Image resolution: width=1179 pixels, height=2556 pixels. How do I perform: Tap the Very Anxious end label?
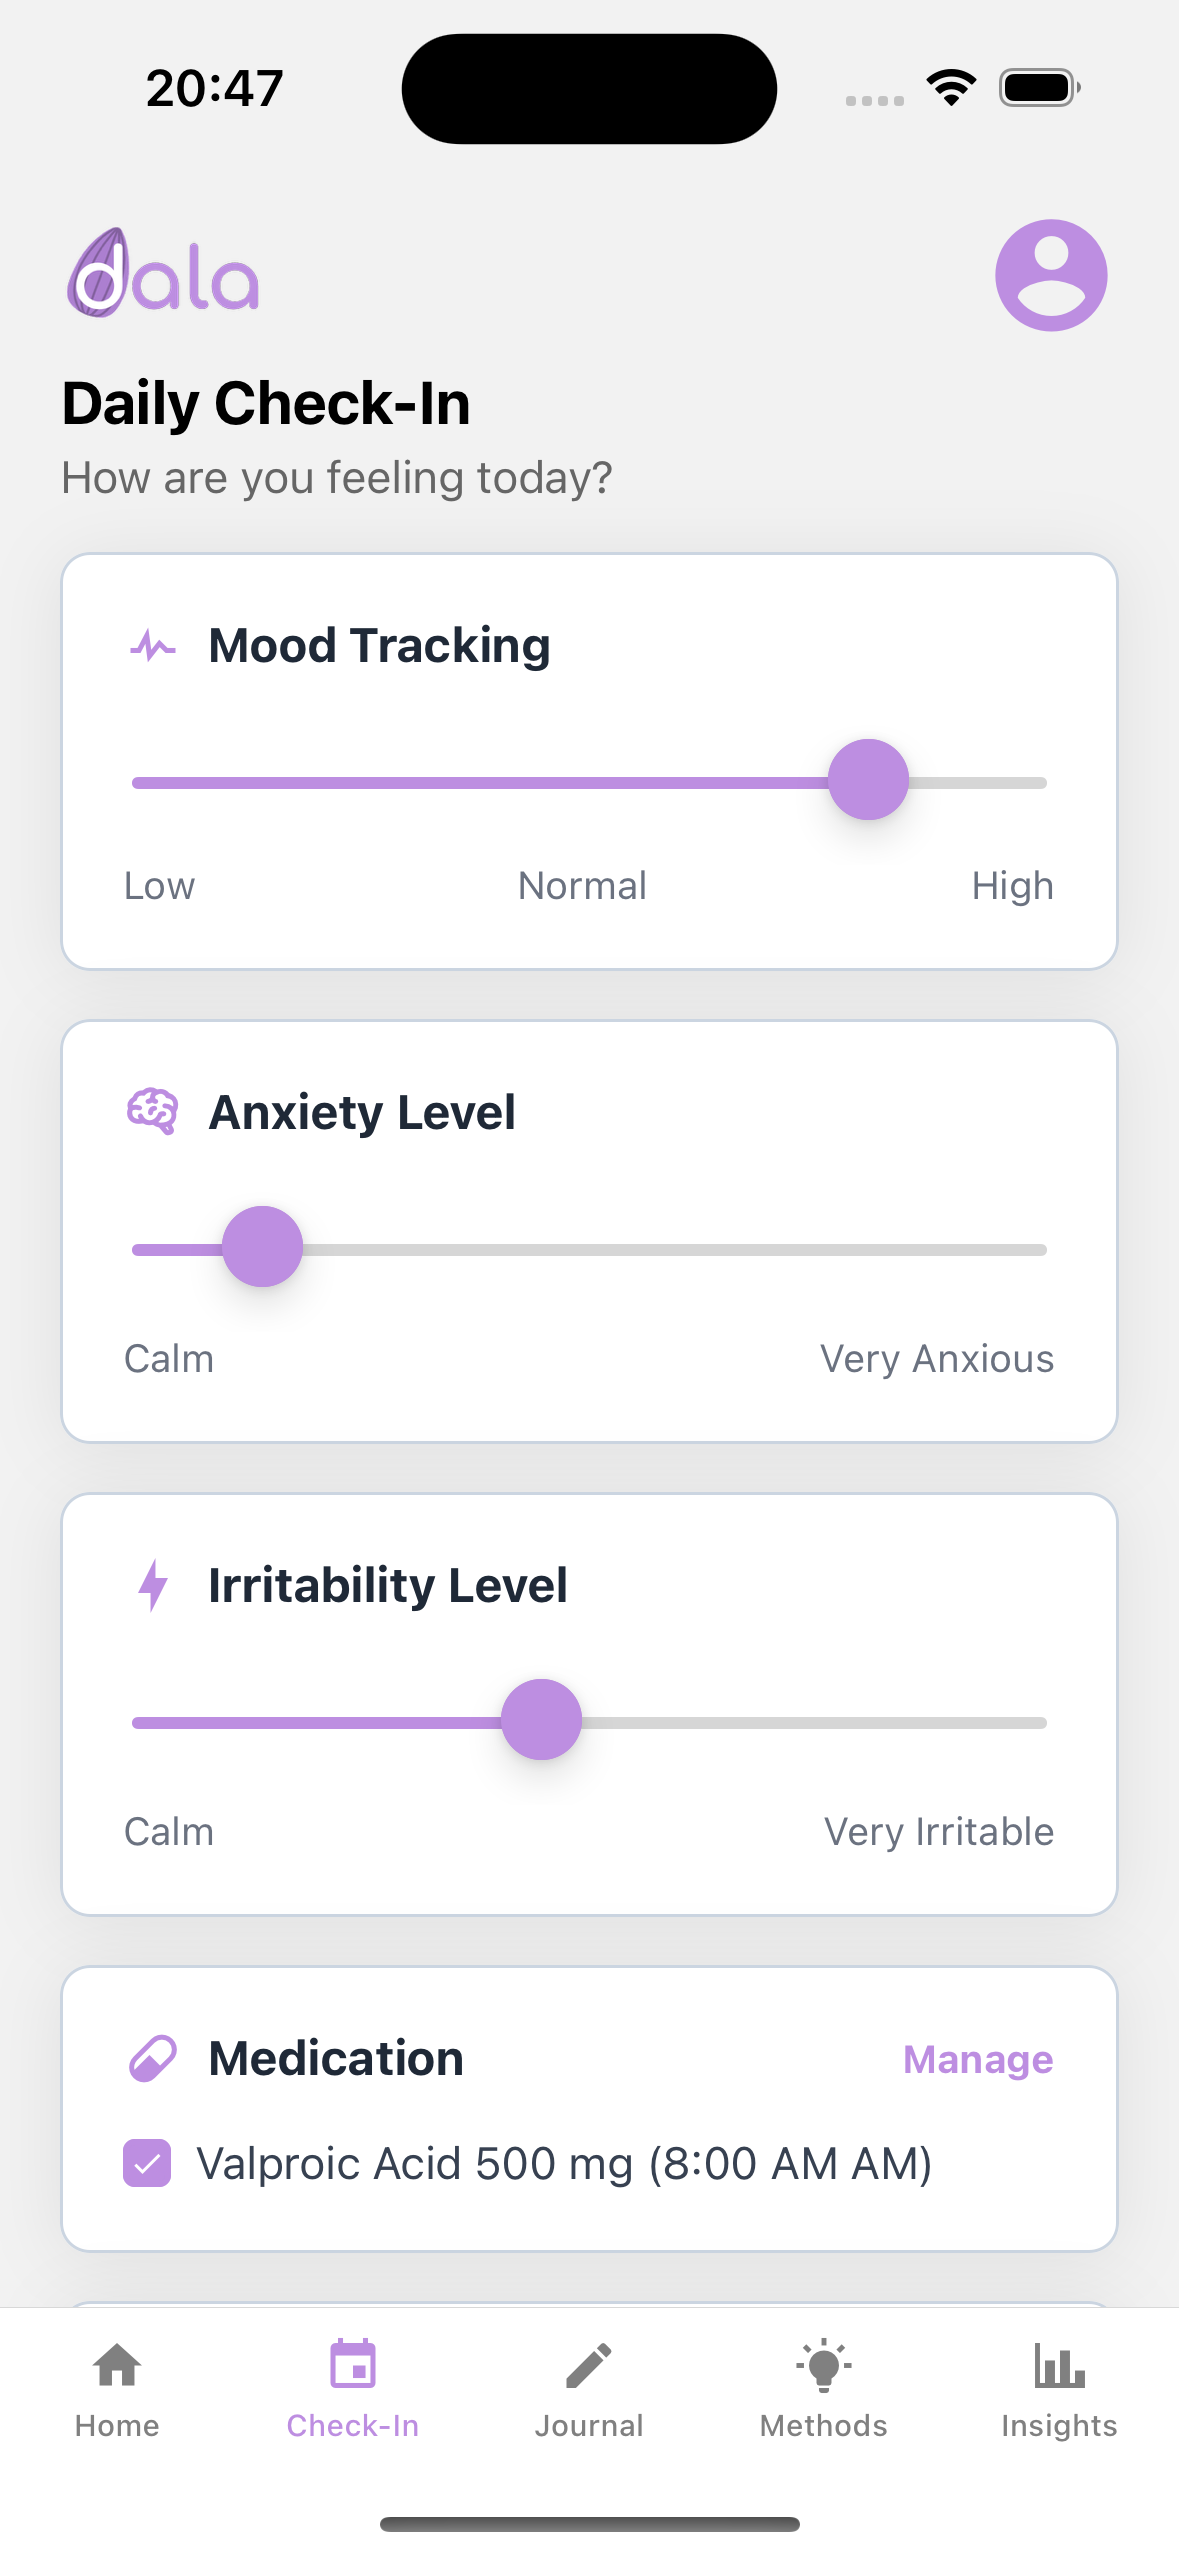937,1359
